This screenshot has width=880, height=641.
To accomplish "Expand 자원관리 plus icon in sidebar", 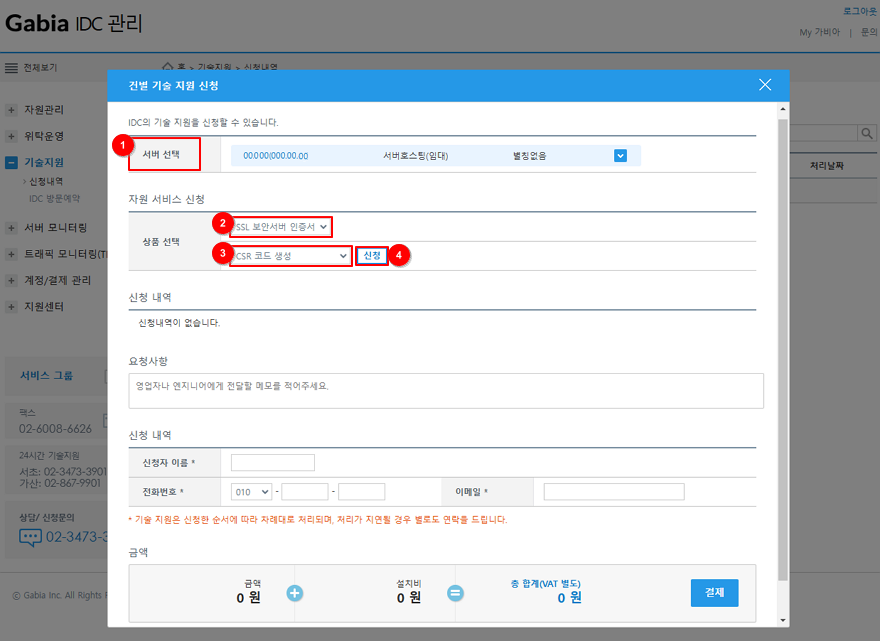I will pos(11,110).
